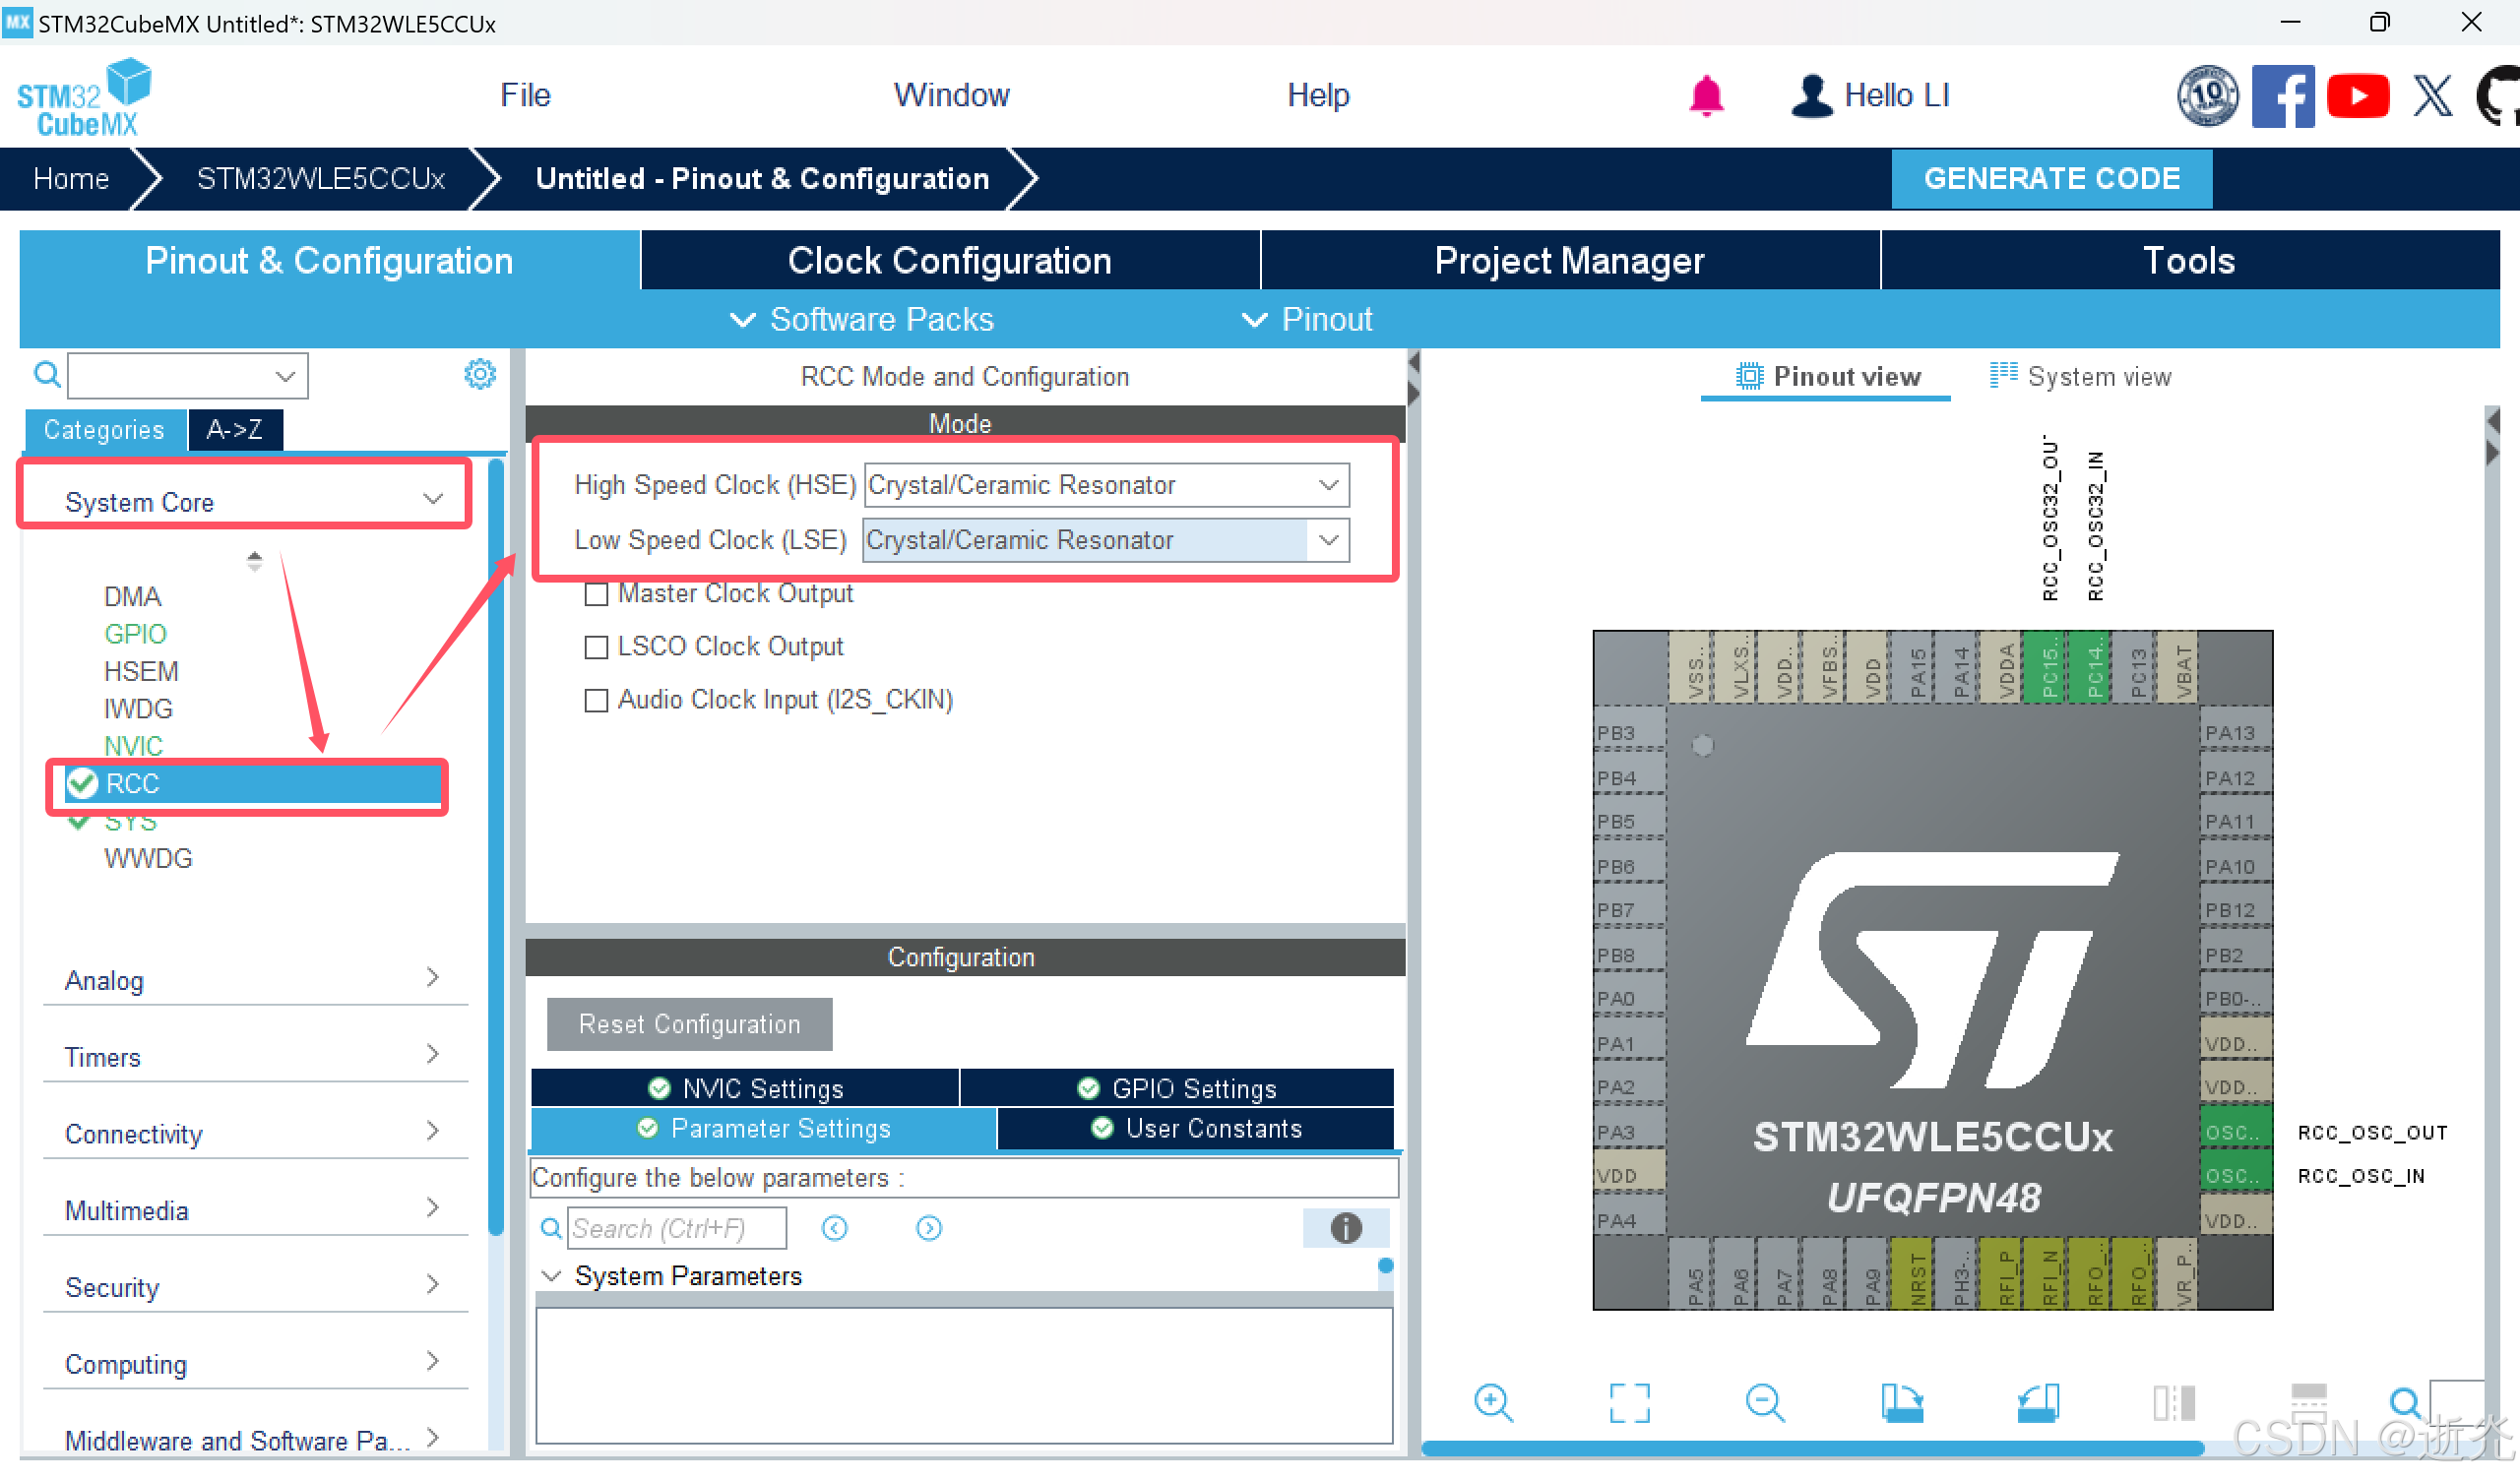Open the Software Packs dropdown
The width and height of the screenshot is (2520, 1480).
tap(862, 319)
